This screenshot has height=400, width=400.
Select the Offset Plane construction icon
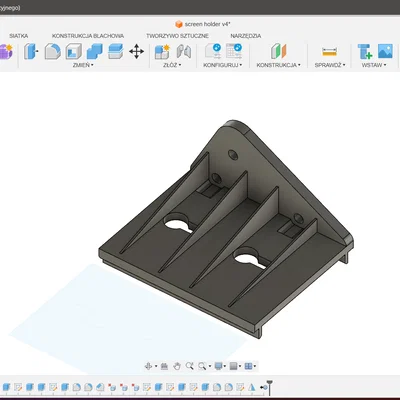click(x=279, y=51)
